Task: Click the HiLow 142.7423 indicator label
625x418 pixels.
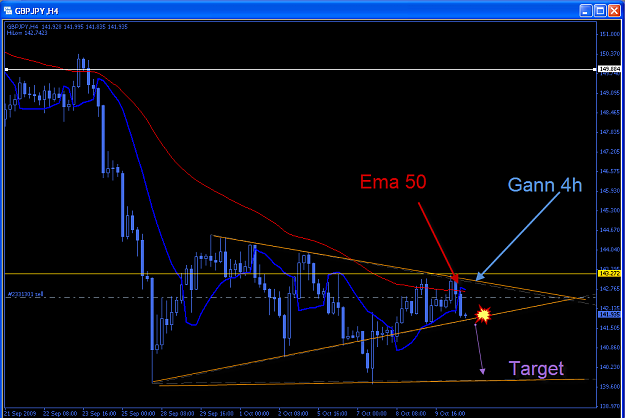Action: (x=27, y=33)
